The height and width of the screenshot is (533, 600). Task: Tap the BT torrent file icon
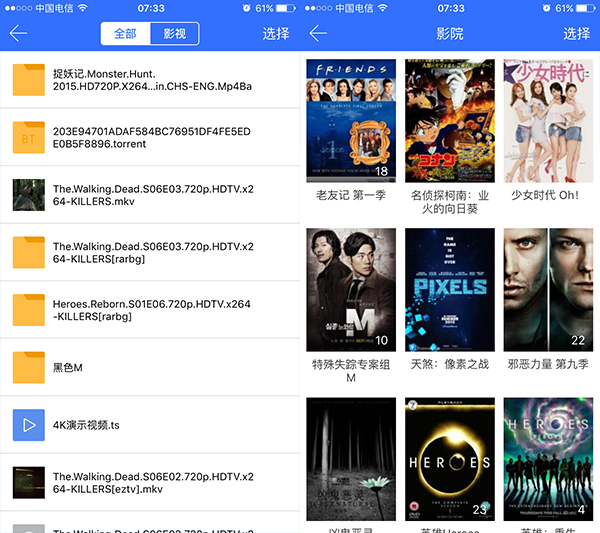29,138
